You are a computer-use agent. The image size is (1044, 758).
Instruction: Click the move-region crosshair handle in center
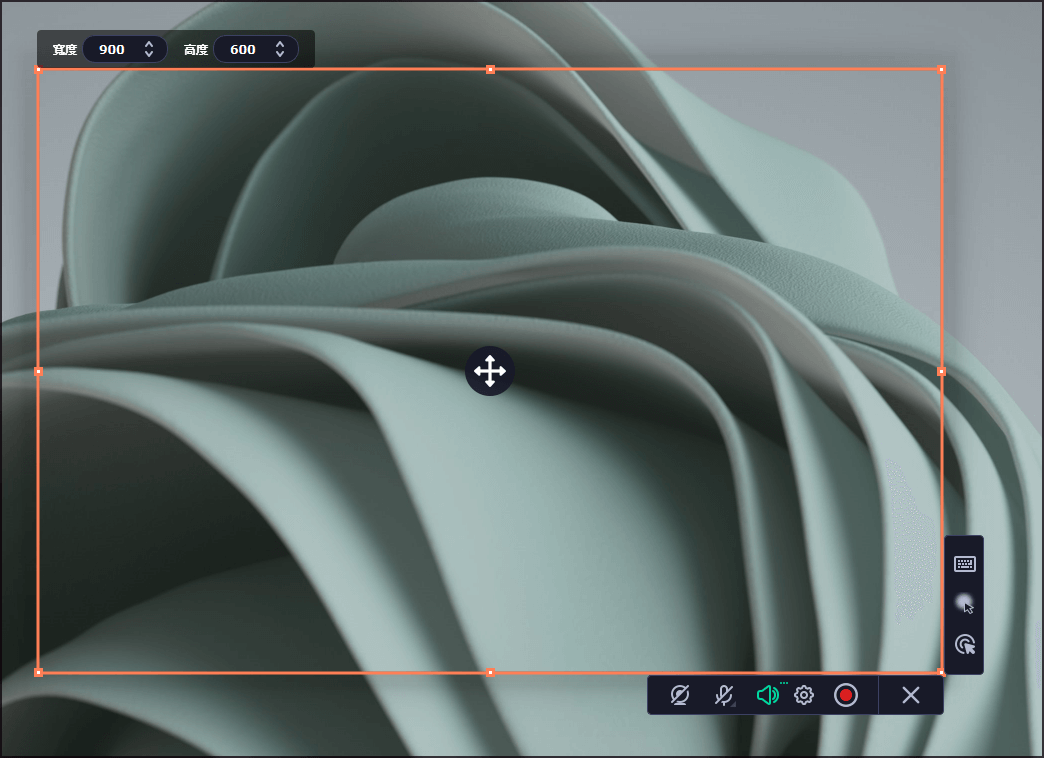click(490, 371)
